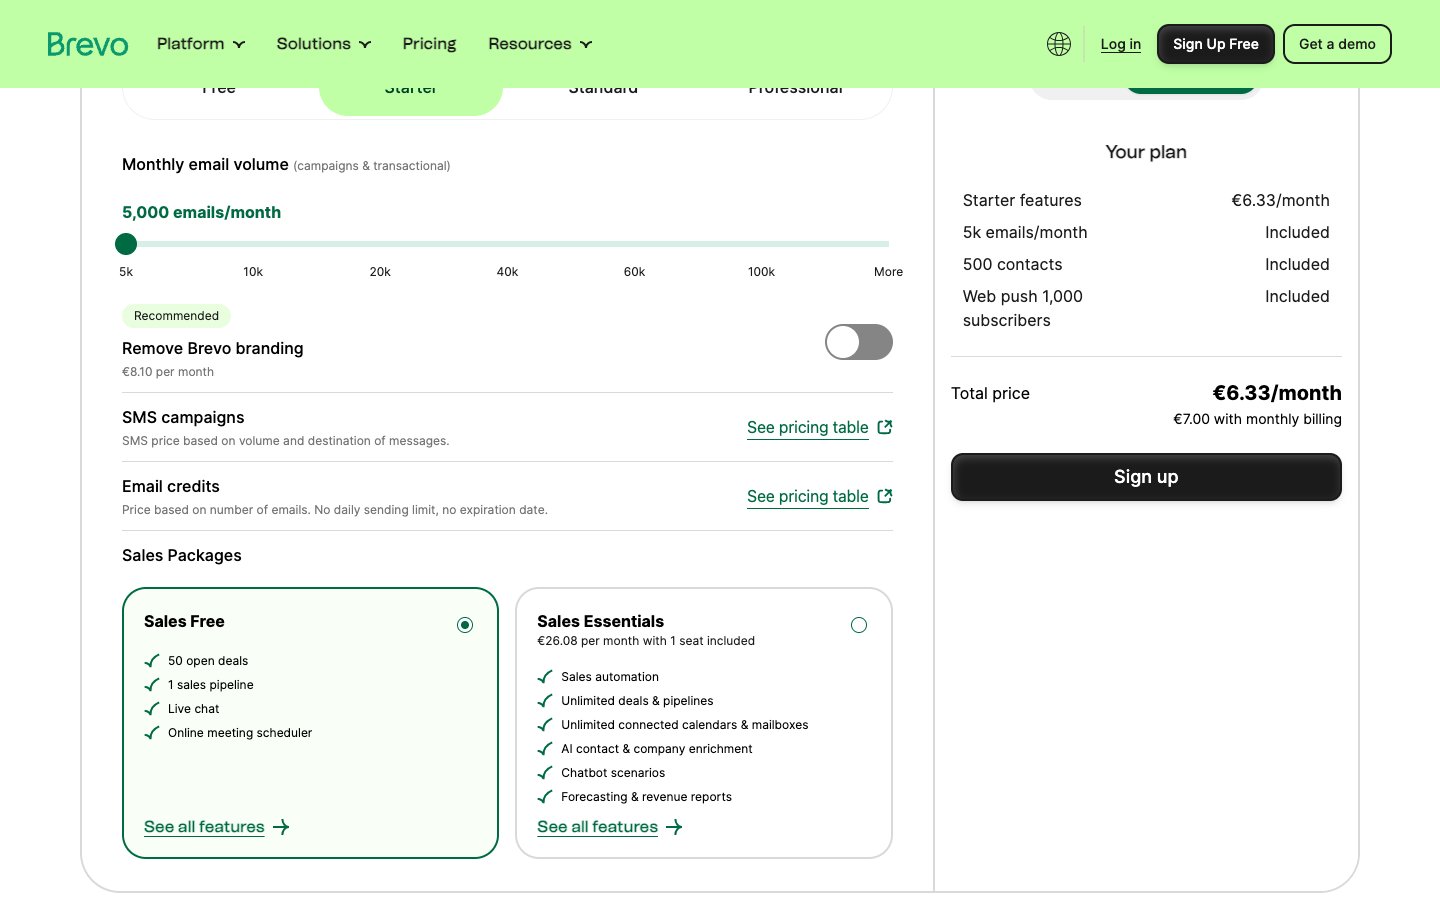Click arrow next to Sales Essentials features link
The height and width of the screenshot is (900, 1440).
tap(674, 827)
